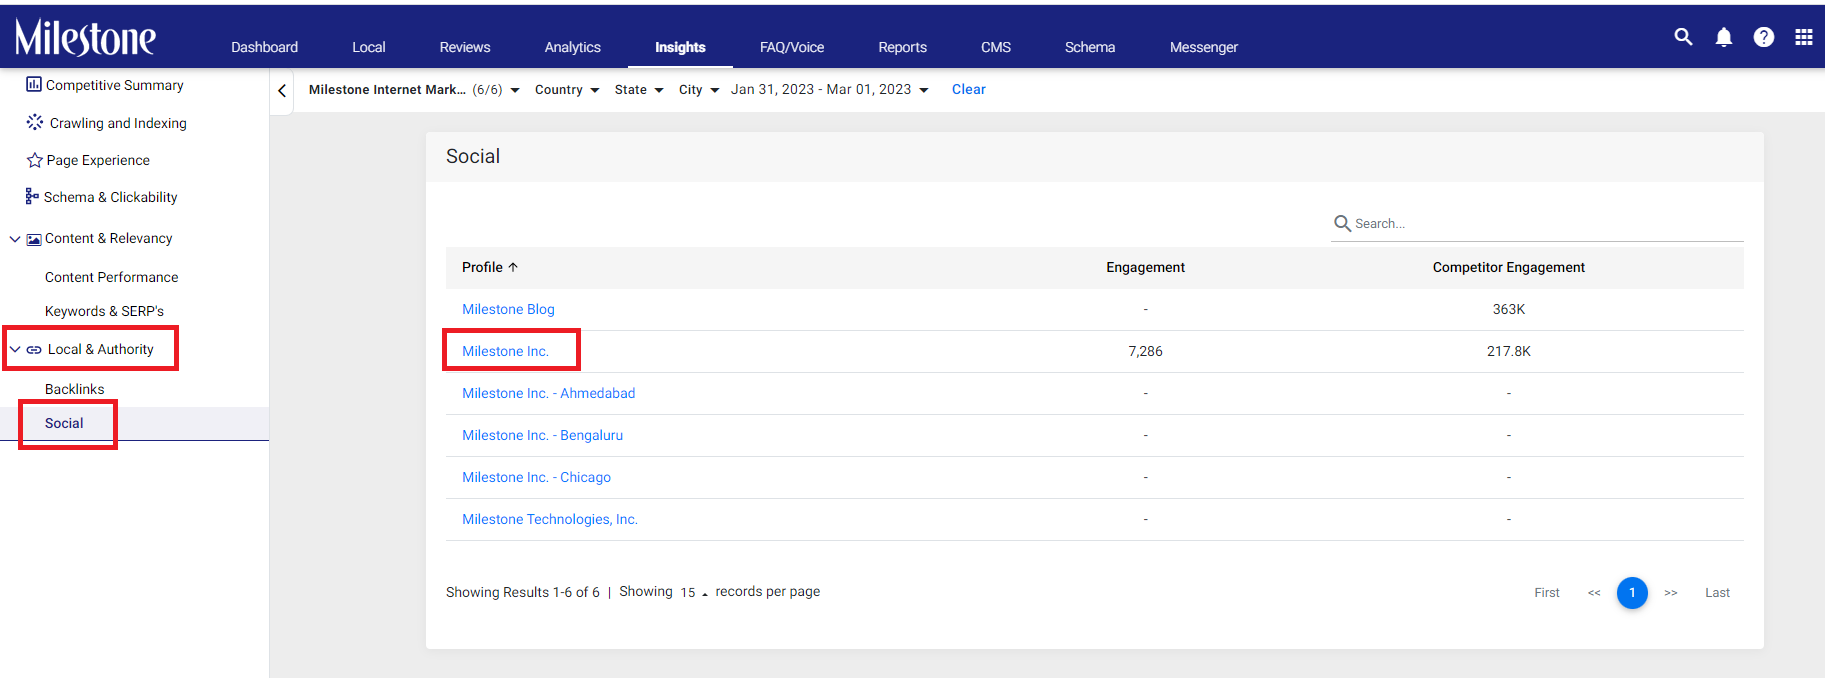Open the Analytics tab
1825x678 pixels.
click(573, 47)
